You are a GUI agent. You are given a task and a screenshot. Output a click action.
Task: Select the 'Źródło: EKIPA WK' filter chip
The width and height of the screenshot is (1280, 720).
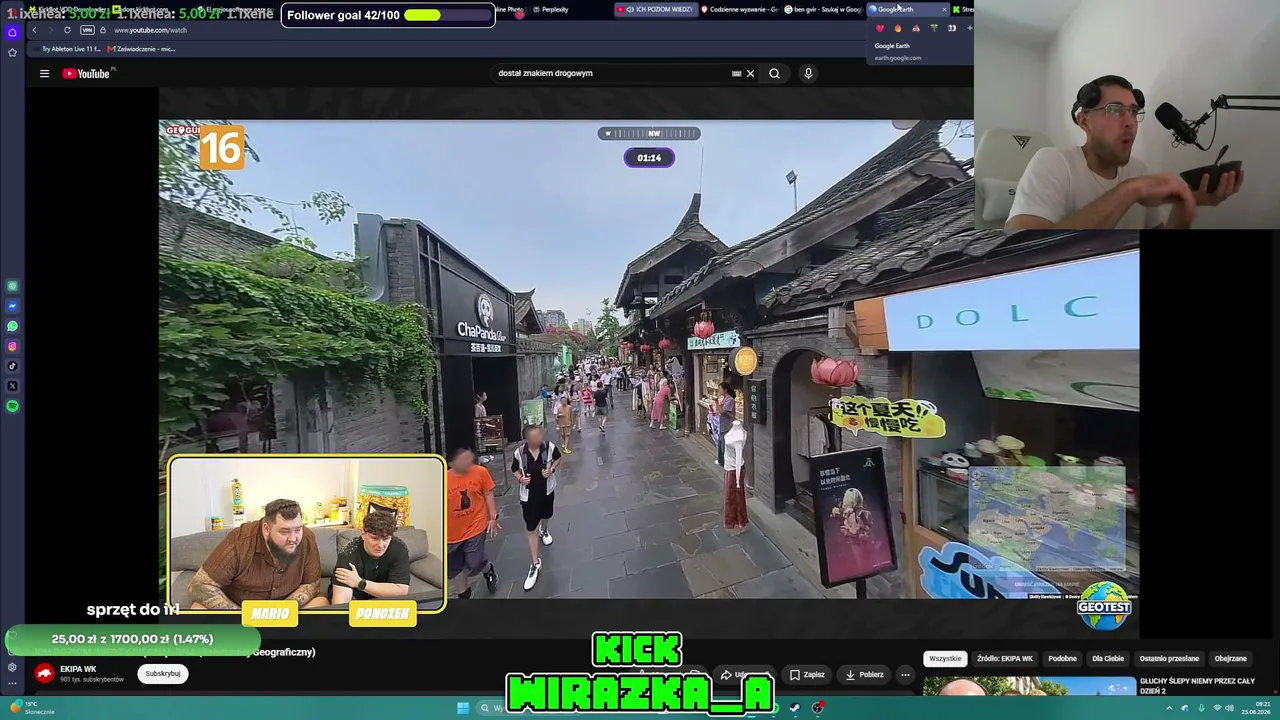click(1004, 659)
